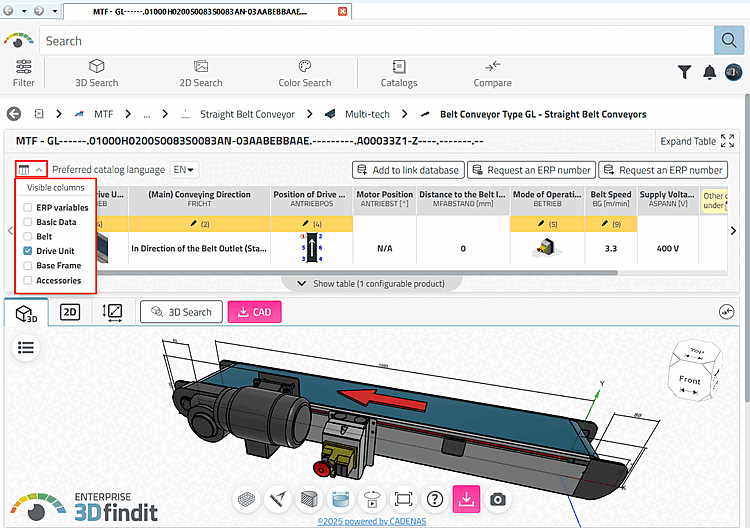This screenshot has height=528, width=750.
Task: Open the Catalogs view
Action: point(399,73)
